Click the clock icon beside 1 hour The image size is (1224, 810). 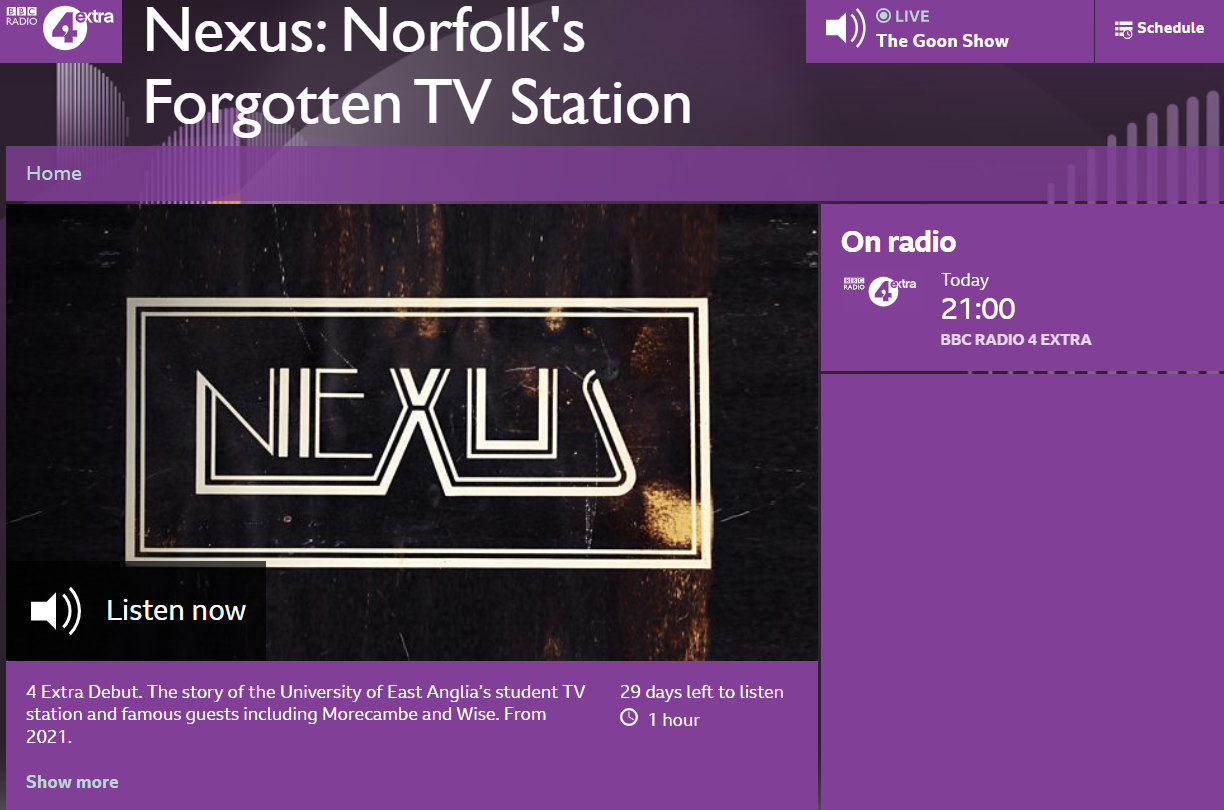(629, 718)
